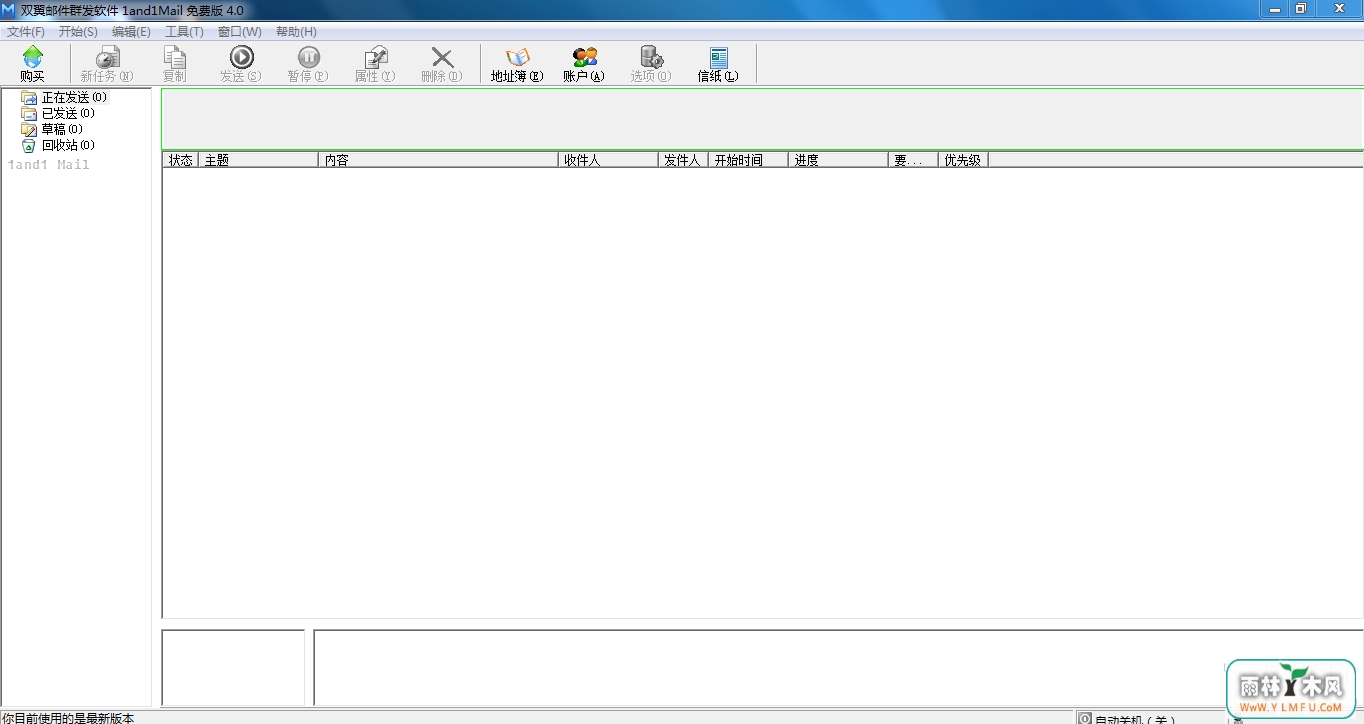Screen dimensions: 1364x724
Task: Start sending with the 发送 icon
Action: 241,64
